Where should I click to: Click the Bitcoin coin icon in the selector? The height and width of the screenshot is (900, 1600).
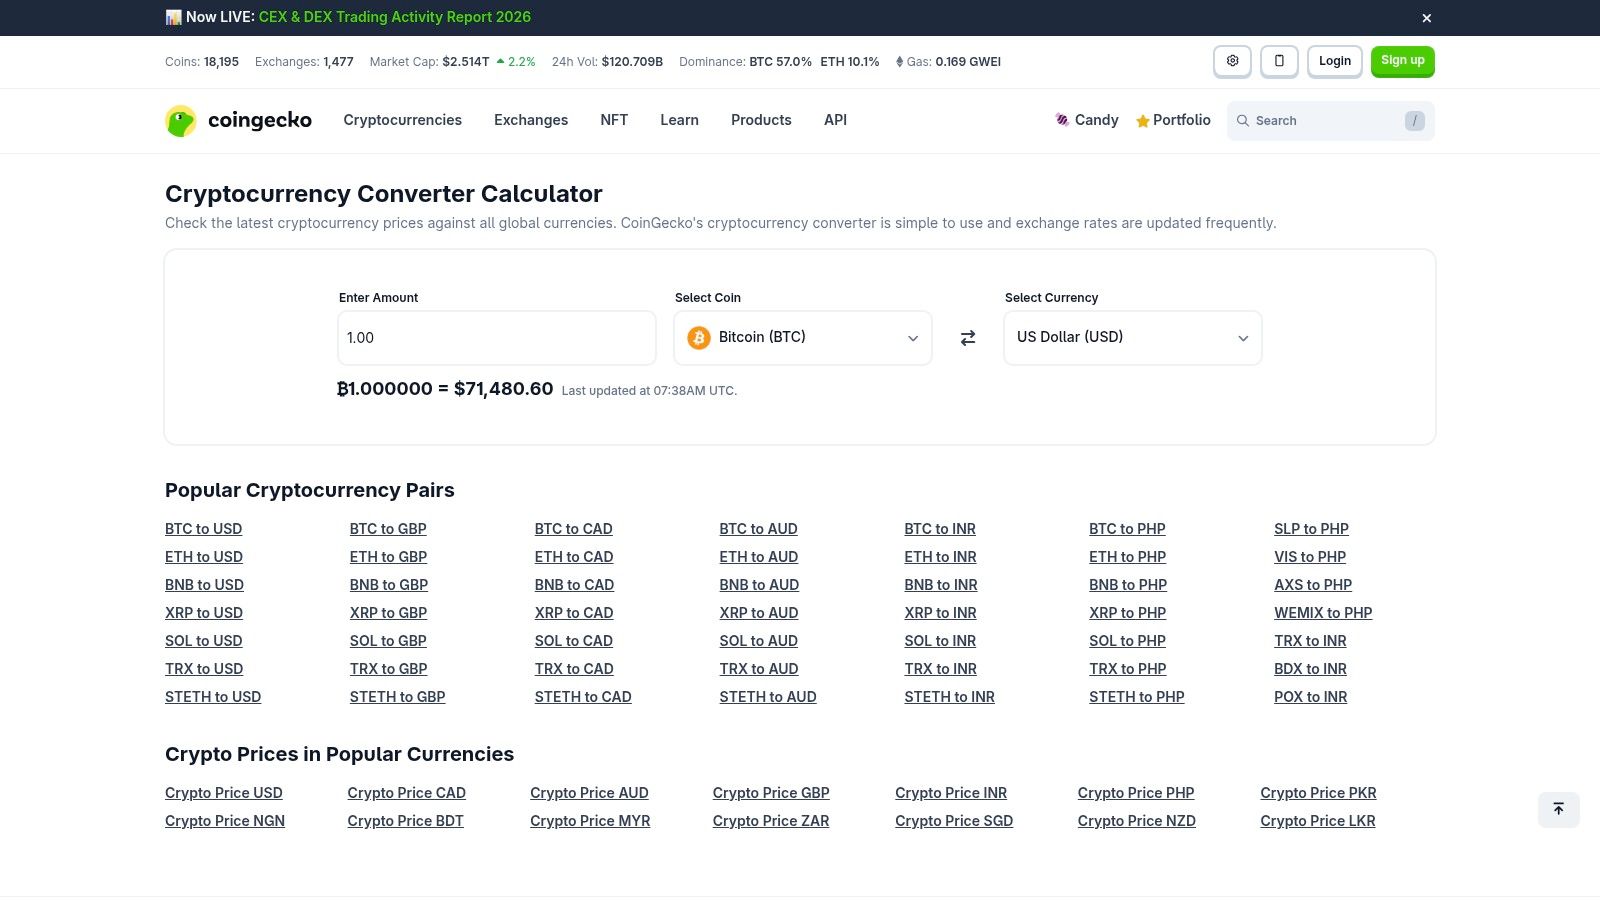697,337
